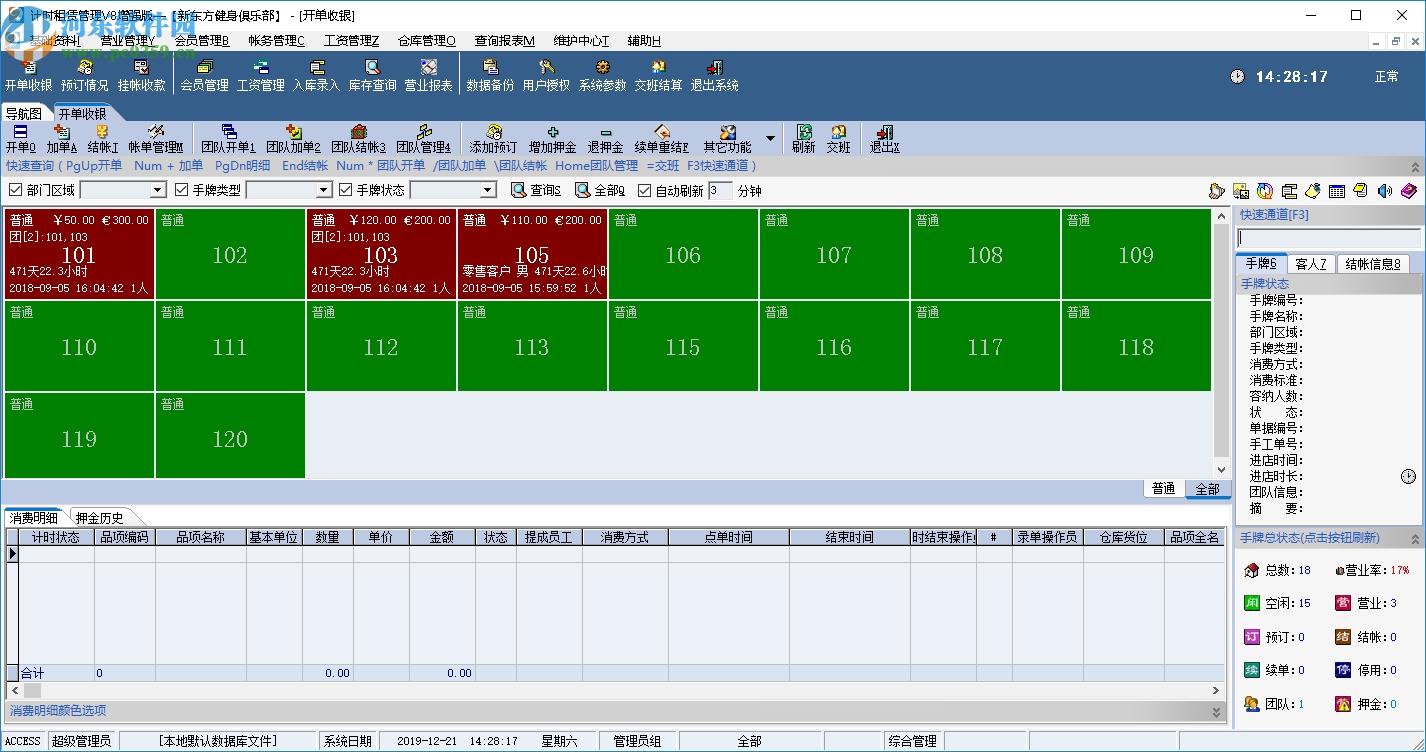Click 退押金 to refund the deposit
1426x752 pixels.
(x=605, y=139)
